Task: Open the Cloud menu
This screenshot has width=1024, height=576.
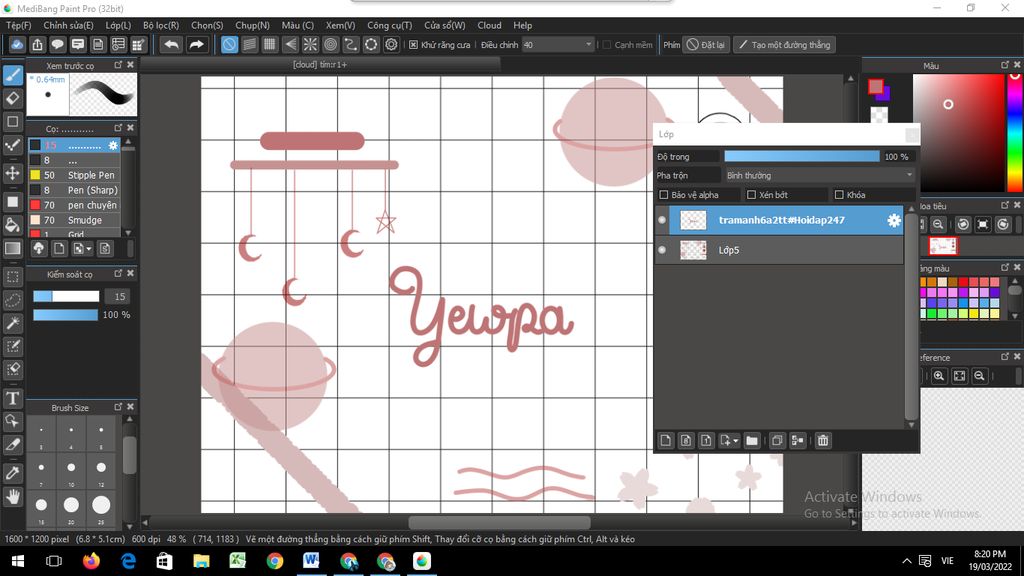Action: [x=489, y=25]
